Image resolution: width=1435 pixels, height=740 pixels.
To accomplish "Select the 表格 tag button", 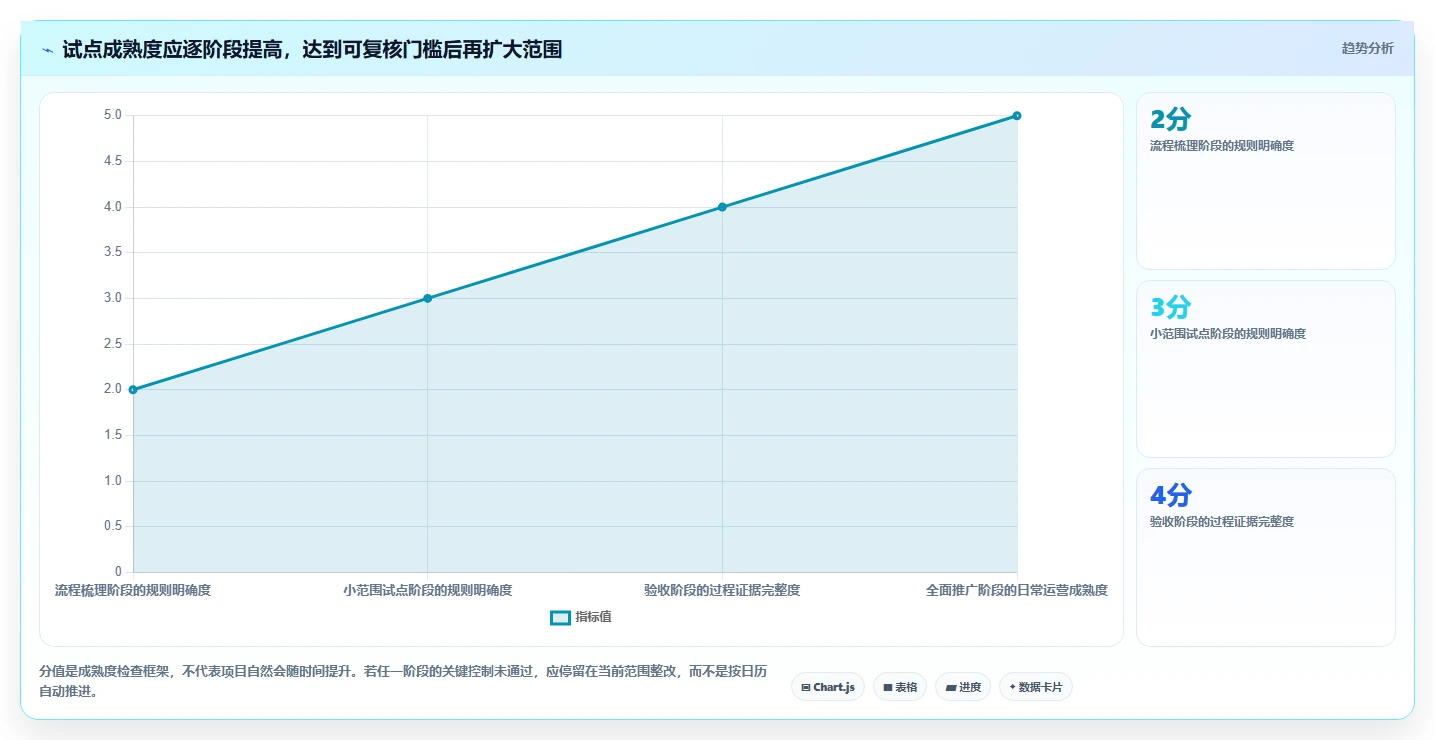I will point(900,687).
